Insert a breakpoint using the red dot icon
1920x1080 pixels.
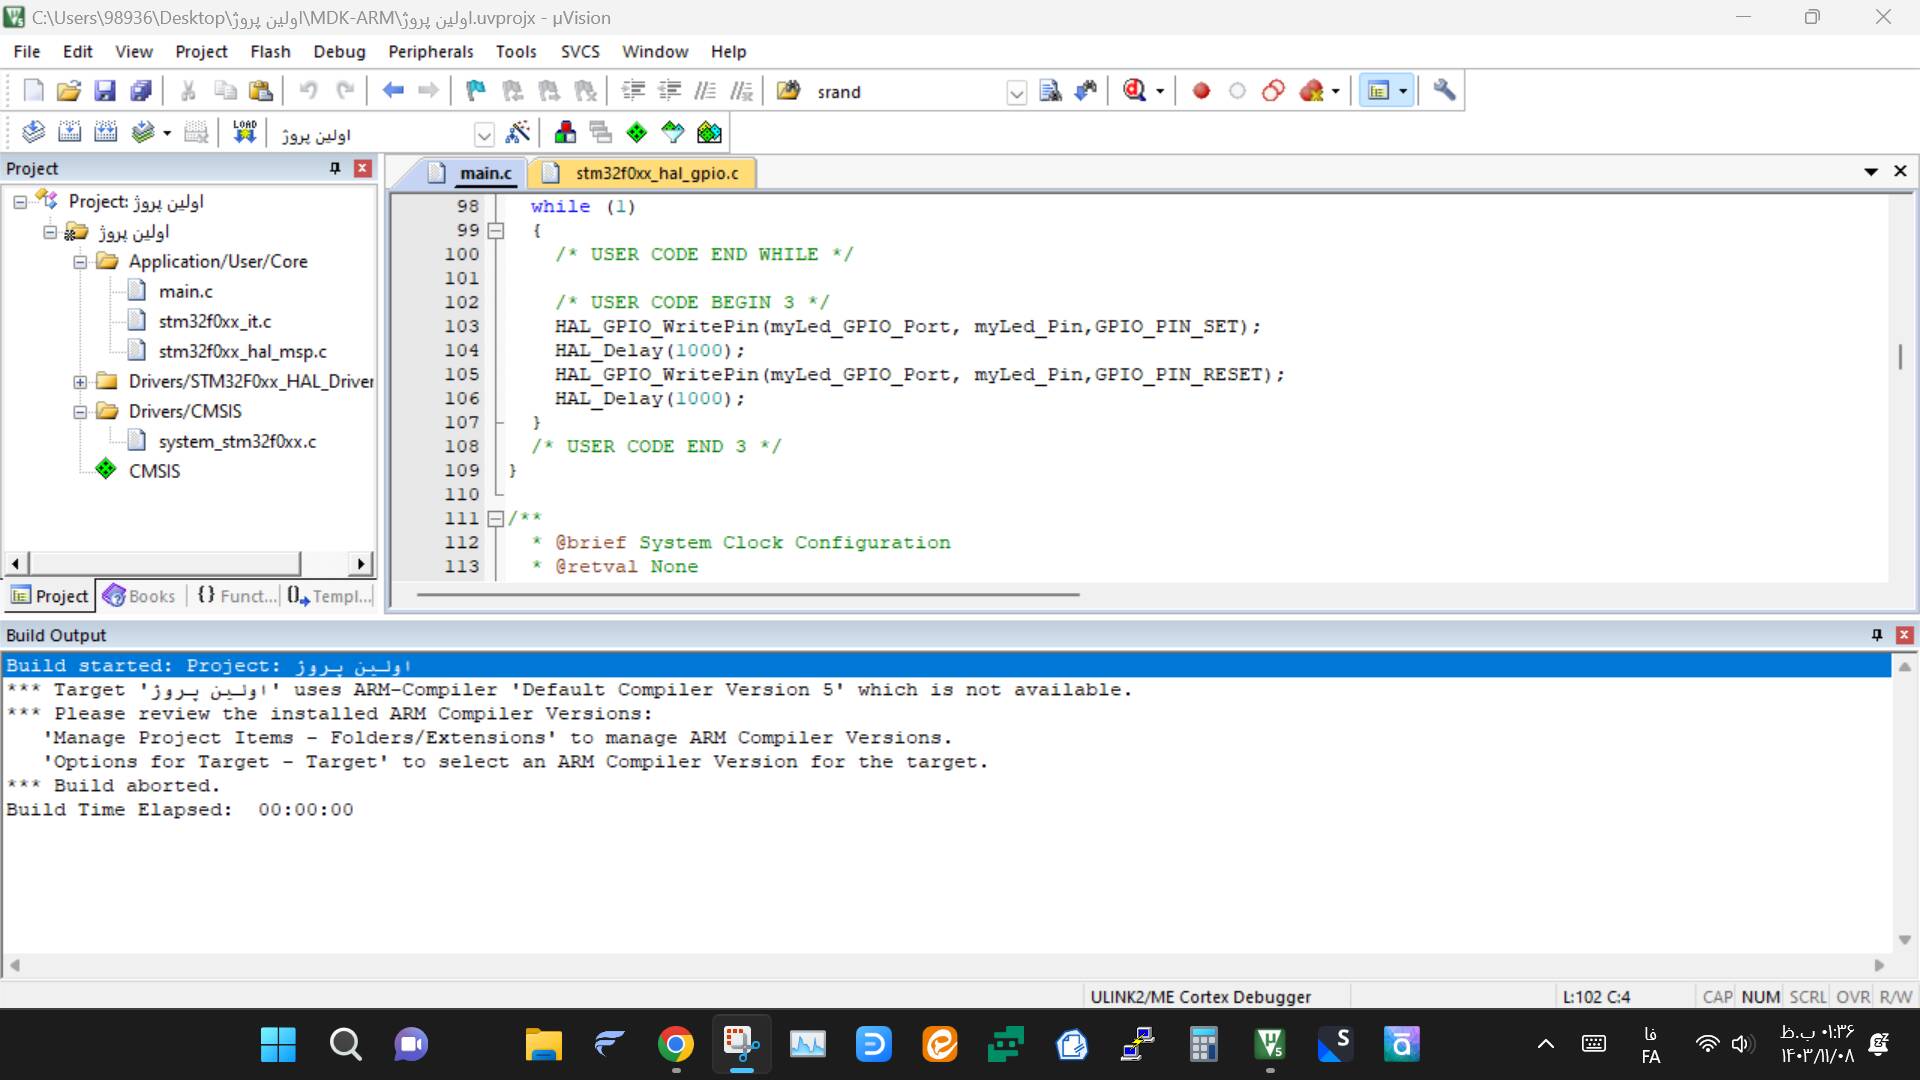coord(1201,91)
